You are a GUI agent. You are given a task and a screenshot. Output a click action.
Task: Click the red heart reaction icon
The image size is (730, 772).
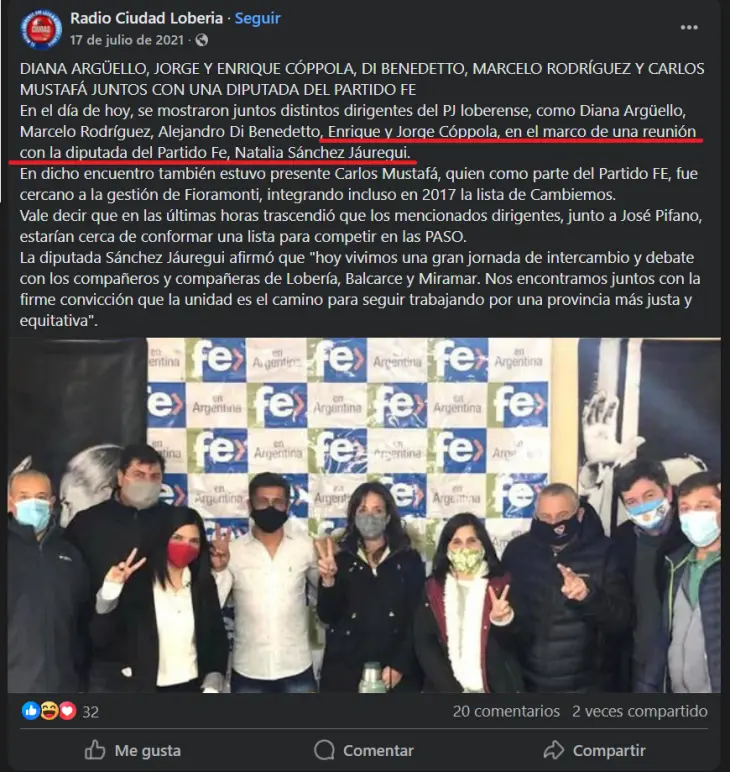(x=67, y=710)
